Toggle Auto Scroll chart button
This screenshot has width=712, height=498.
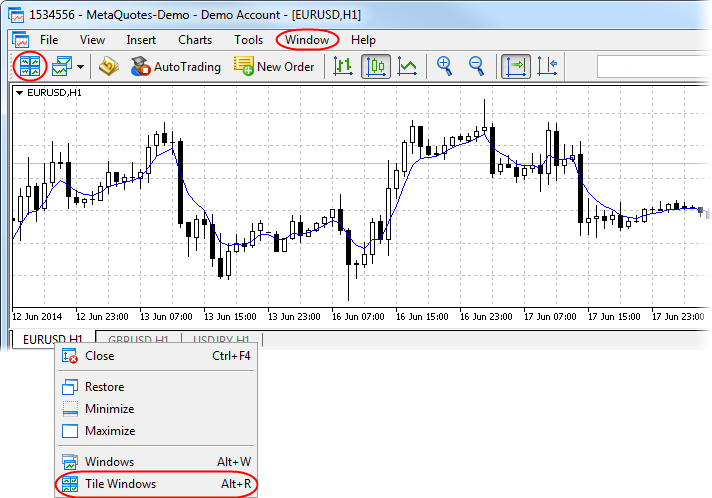point(516,66)
